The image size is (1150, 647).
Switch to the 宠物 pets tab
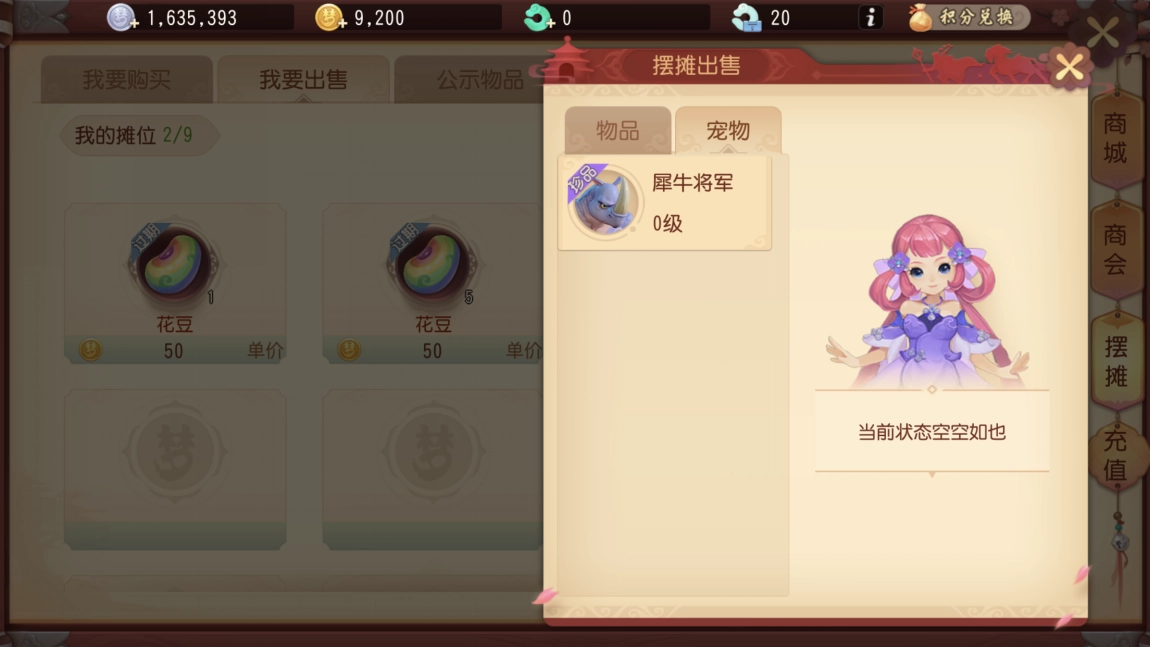728,131
